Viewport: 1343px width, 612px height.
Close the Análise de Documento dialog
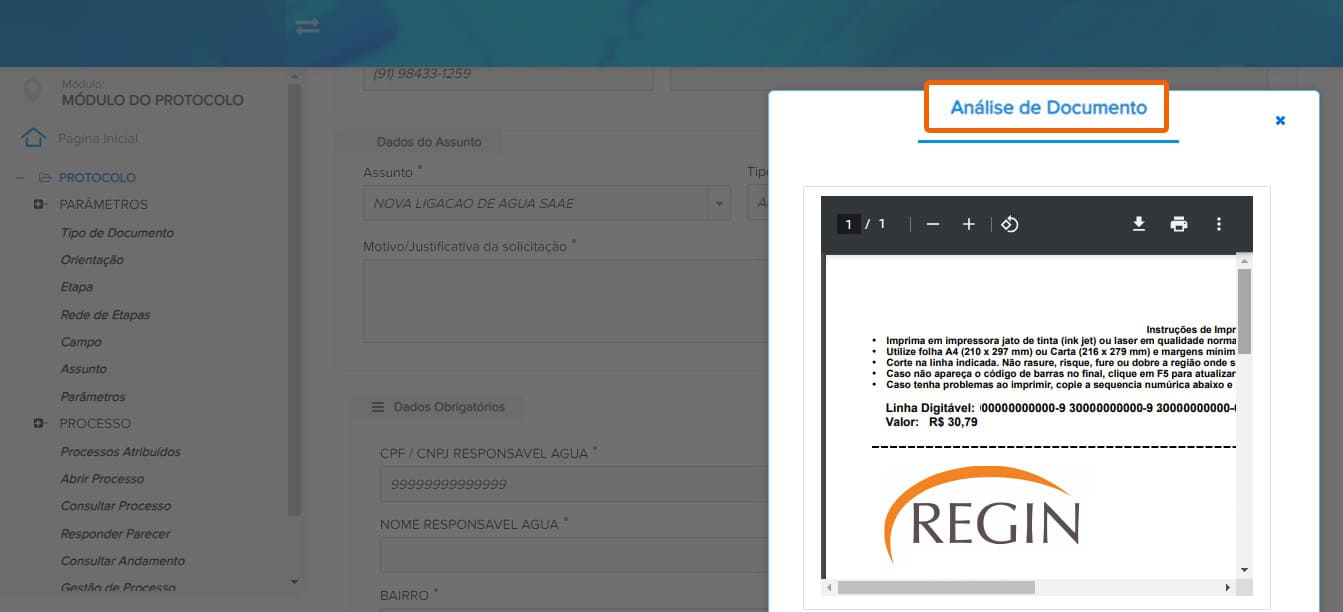1280,120
